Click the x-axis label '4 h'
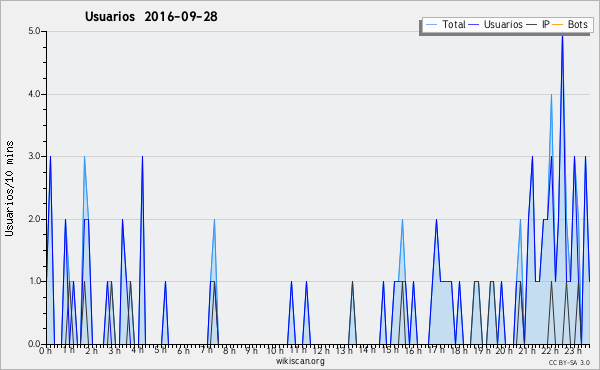 [x=137, y=350]
